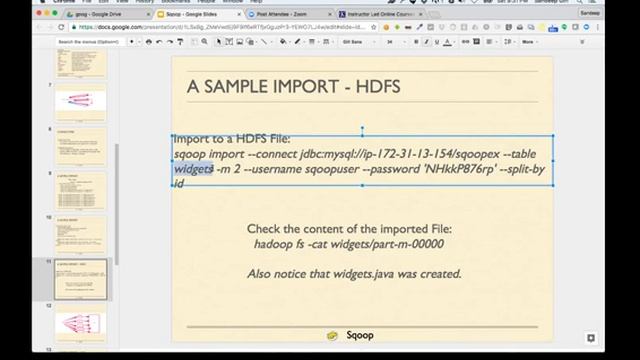Pick the fill color bucket
The image size is (640, 360).
coord(283,42)
